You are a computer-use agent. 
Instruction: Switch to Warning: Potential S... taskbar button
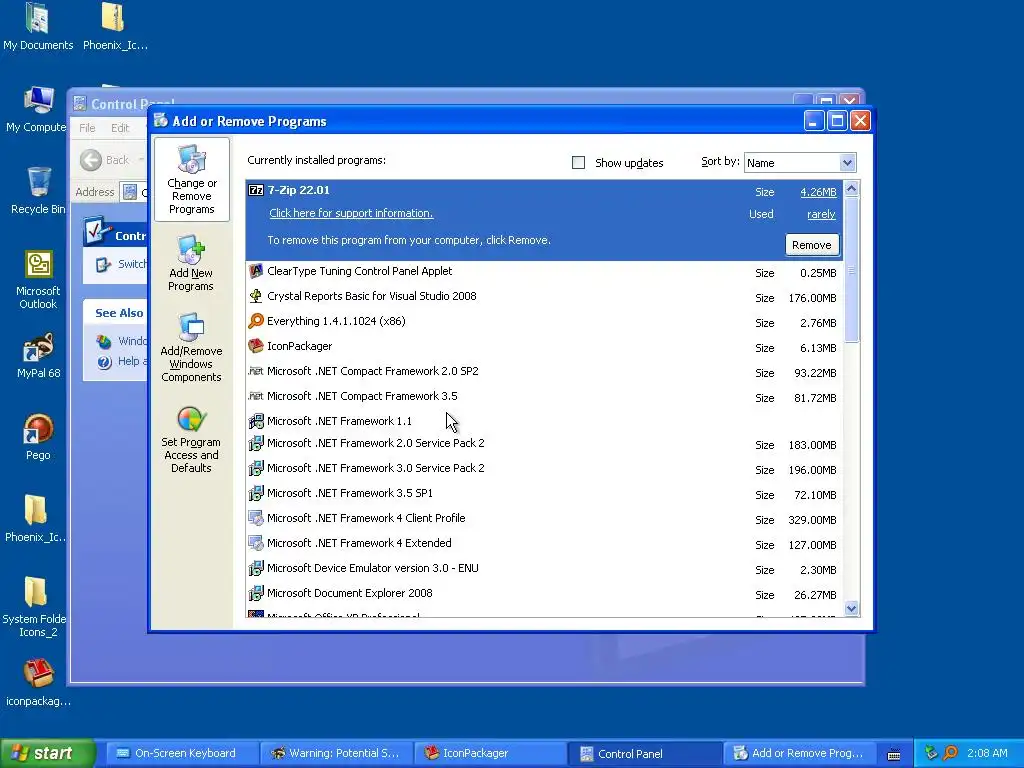pyautogui.click(x=336, y=754)
